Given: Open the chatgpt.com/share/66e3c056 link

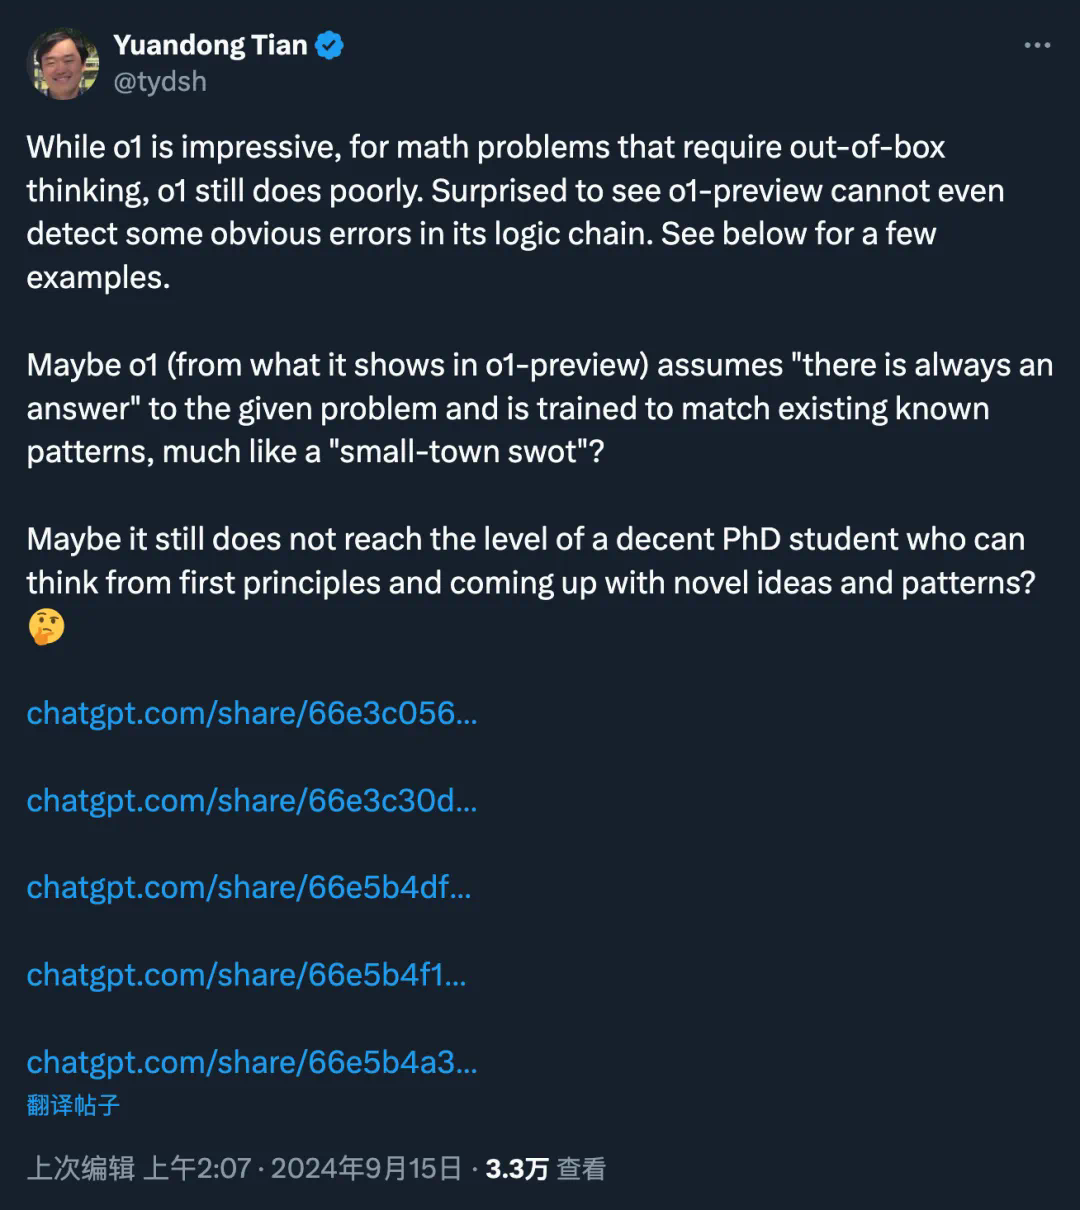Looking at the screenshot, I should tap(252, 714).
